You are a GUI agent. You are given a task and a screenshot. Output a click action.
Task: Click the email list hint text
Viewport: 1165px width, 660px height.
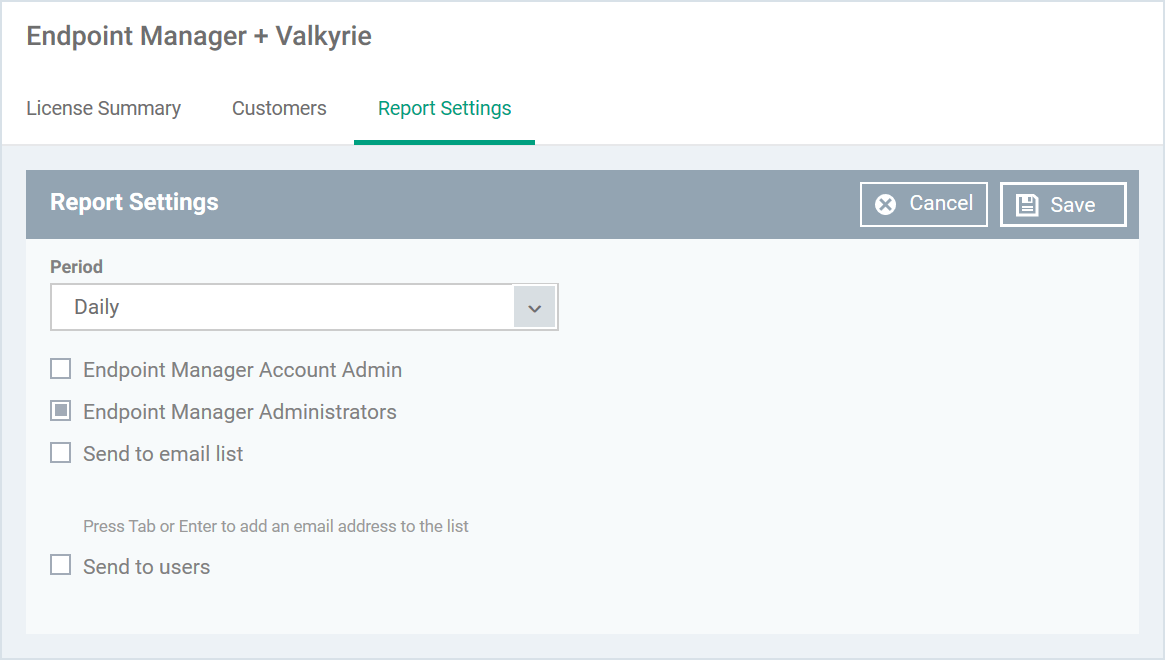coord(275,525)
